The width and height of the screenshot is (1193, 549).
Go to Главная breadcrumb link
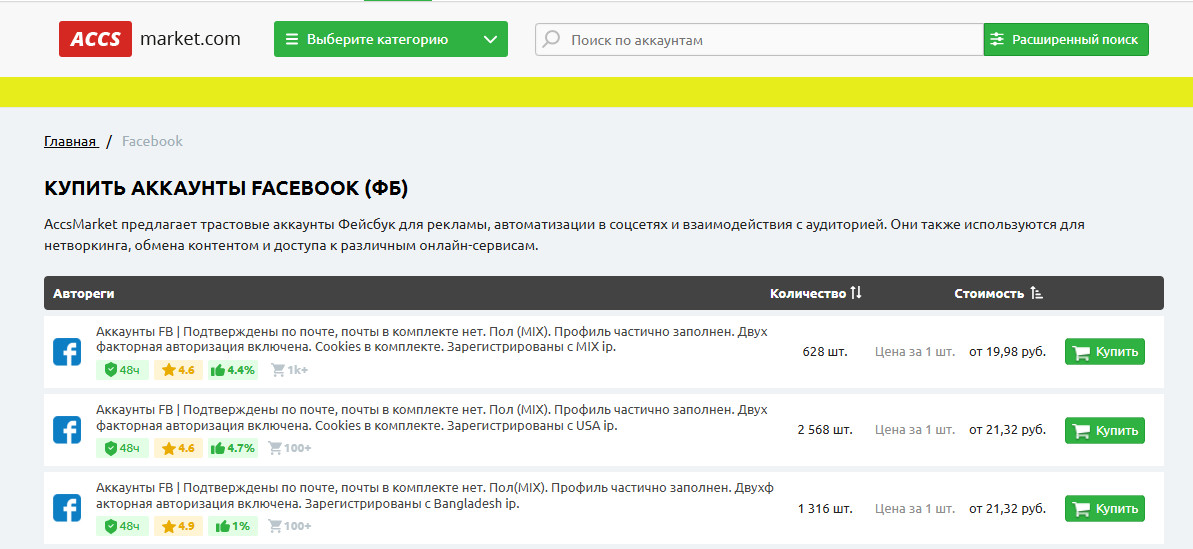coord(71,141)
